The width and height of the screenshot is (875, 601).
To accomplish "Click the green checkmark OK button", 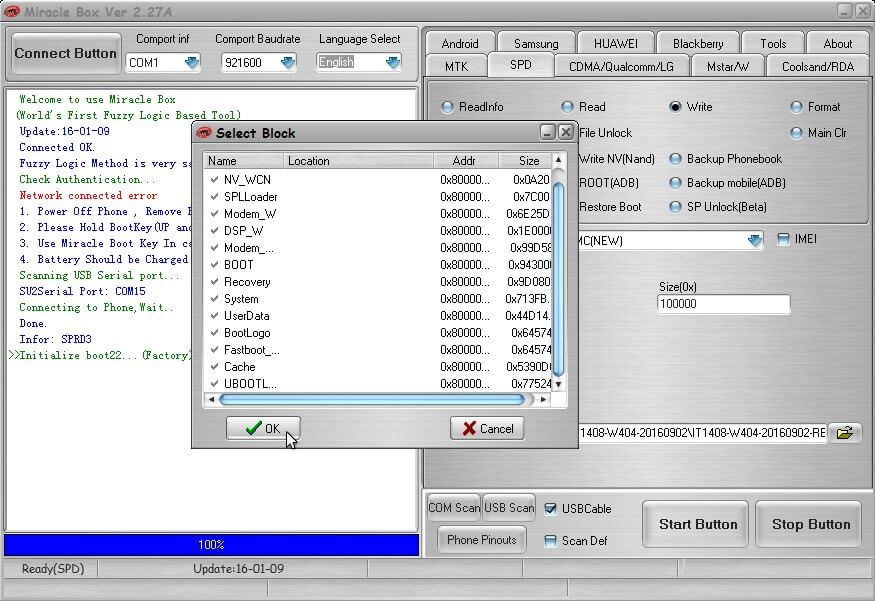I will click(x=263, y=428).
